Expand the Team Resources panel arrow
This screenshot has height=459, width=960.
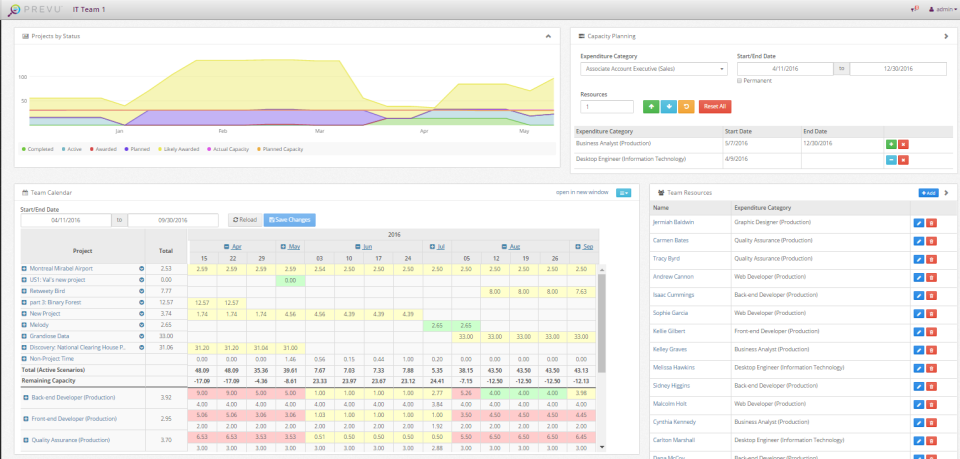(x=946, y=193)
